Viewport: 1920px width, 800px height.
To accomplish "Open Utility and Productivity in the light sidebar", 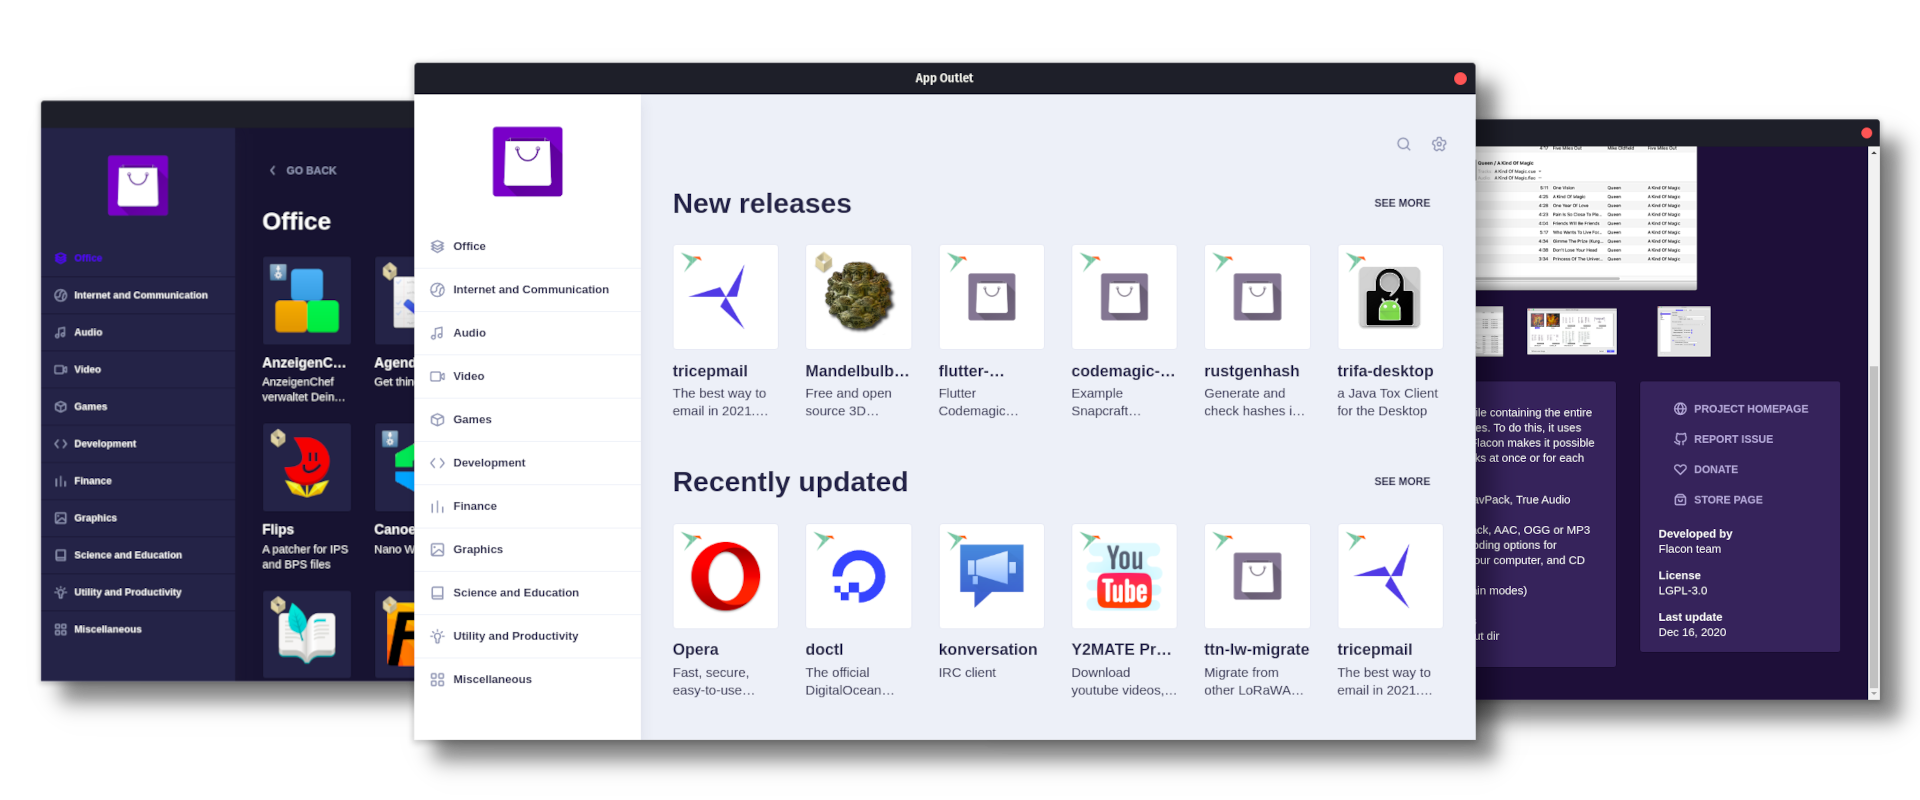I will click(528, 636).
